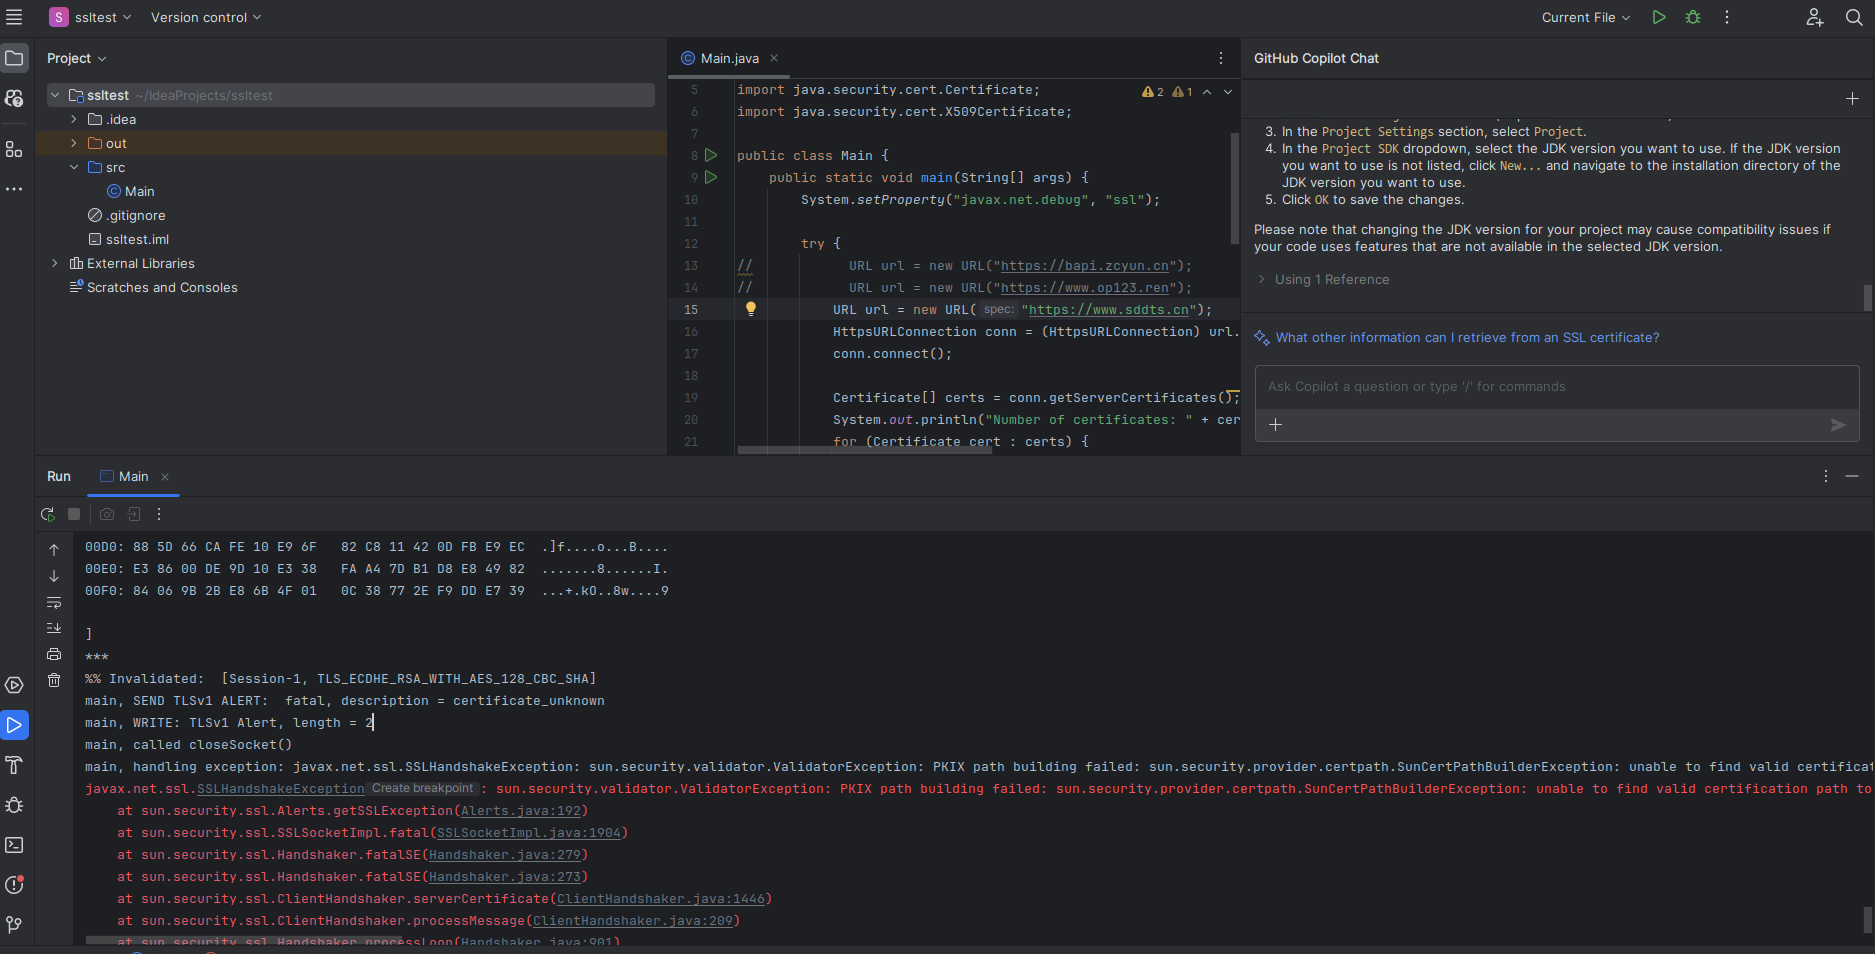Start a new Copilot chat conversation
The width and height of the screenshot is (1875, 954).
1852,98
